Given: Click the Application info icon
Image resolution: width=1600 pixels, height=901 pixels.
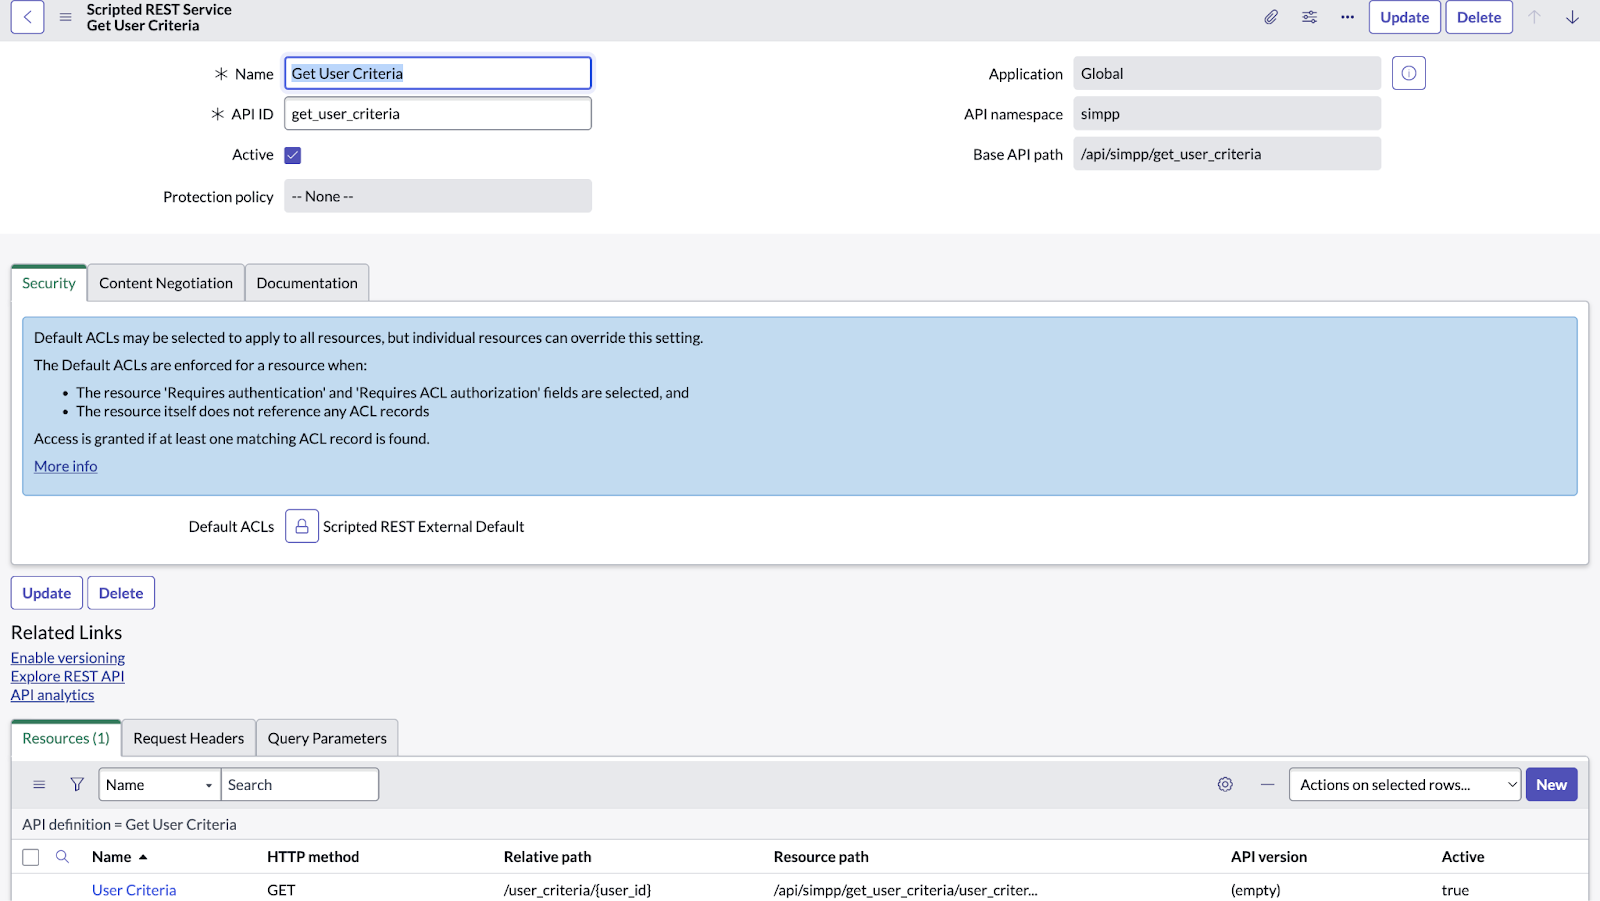Looking at the screenshot, I should (1408, 73).
